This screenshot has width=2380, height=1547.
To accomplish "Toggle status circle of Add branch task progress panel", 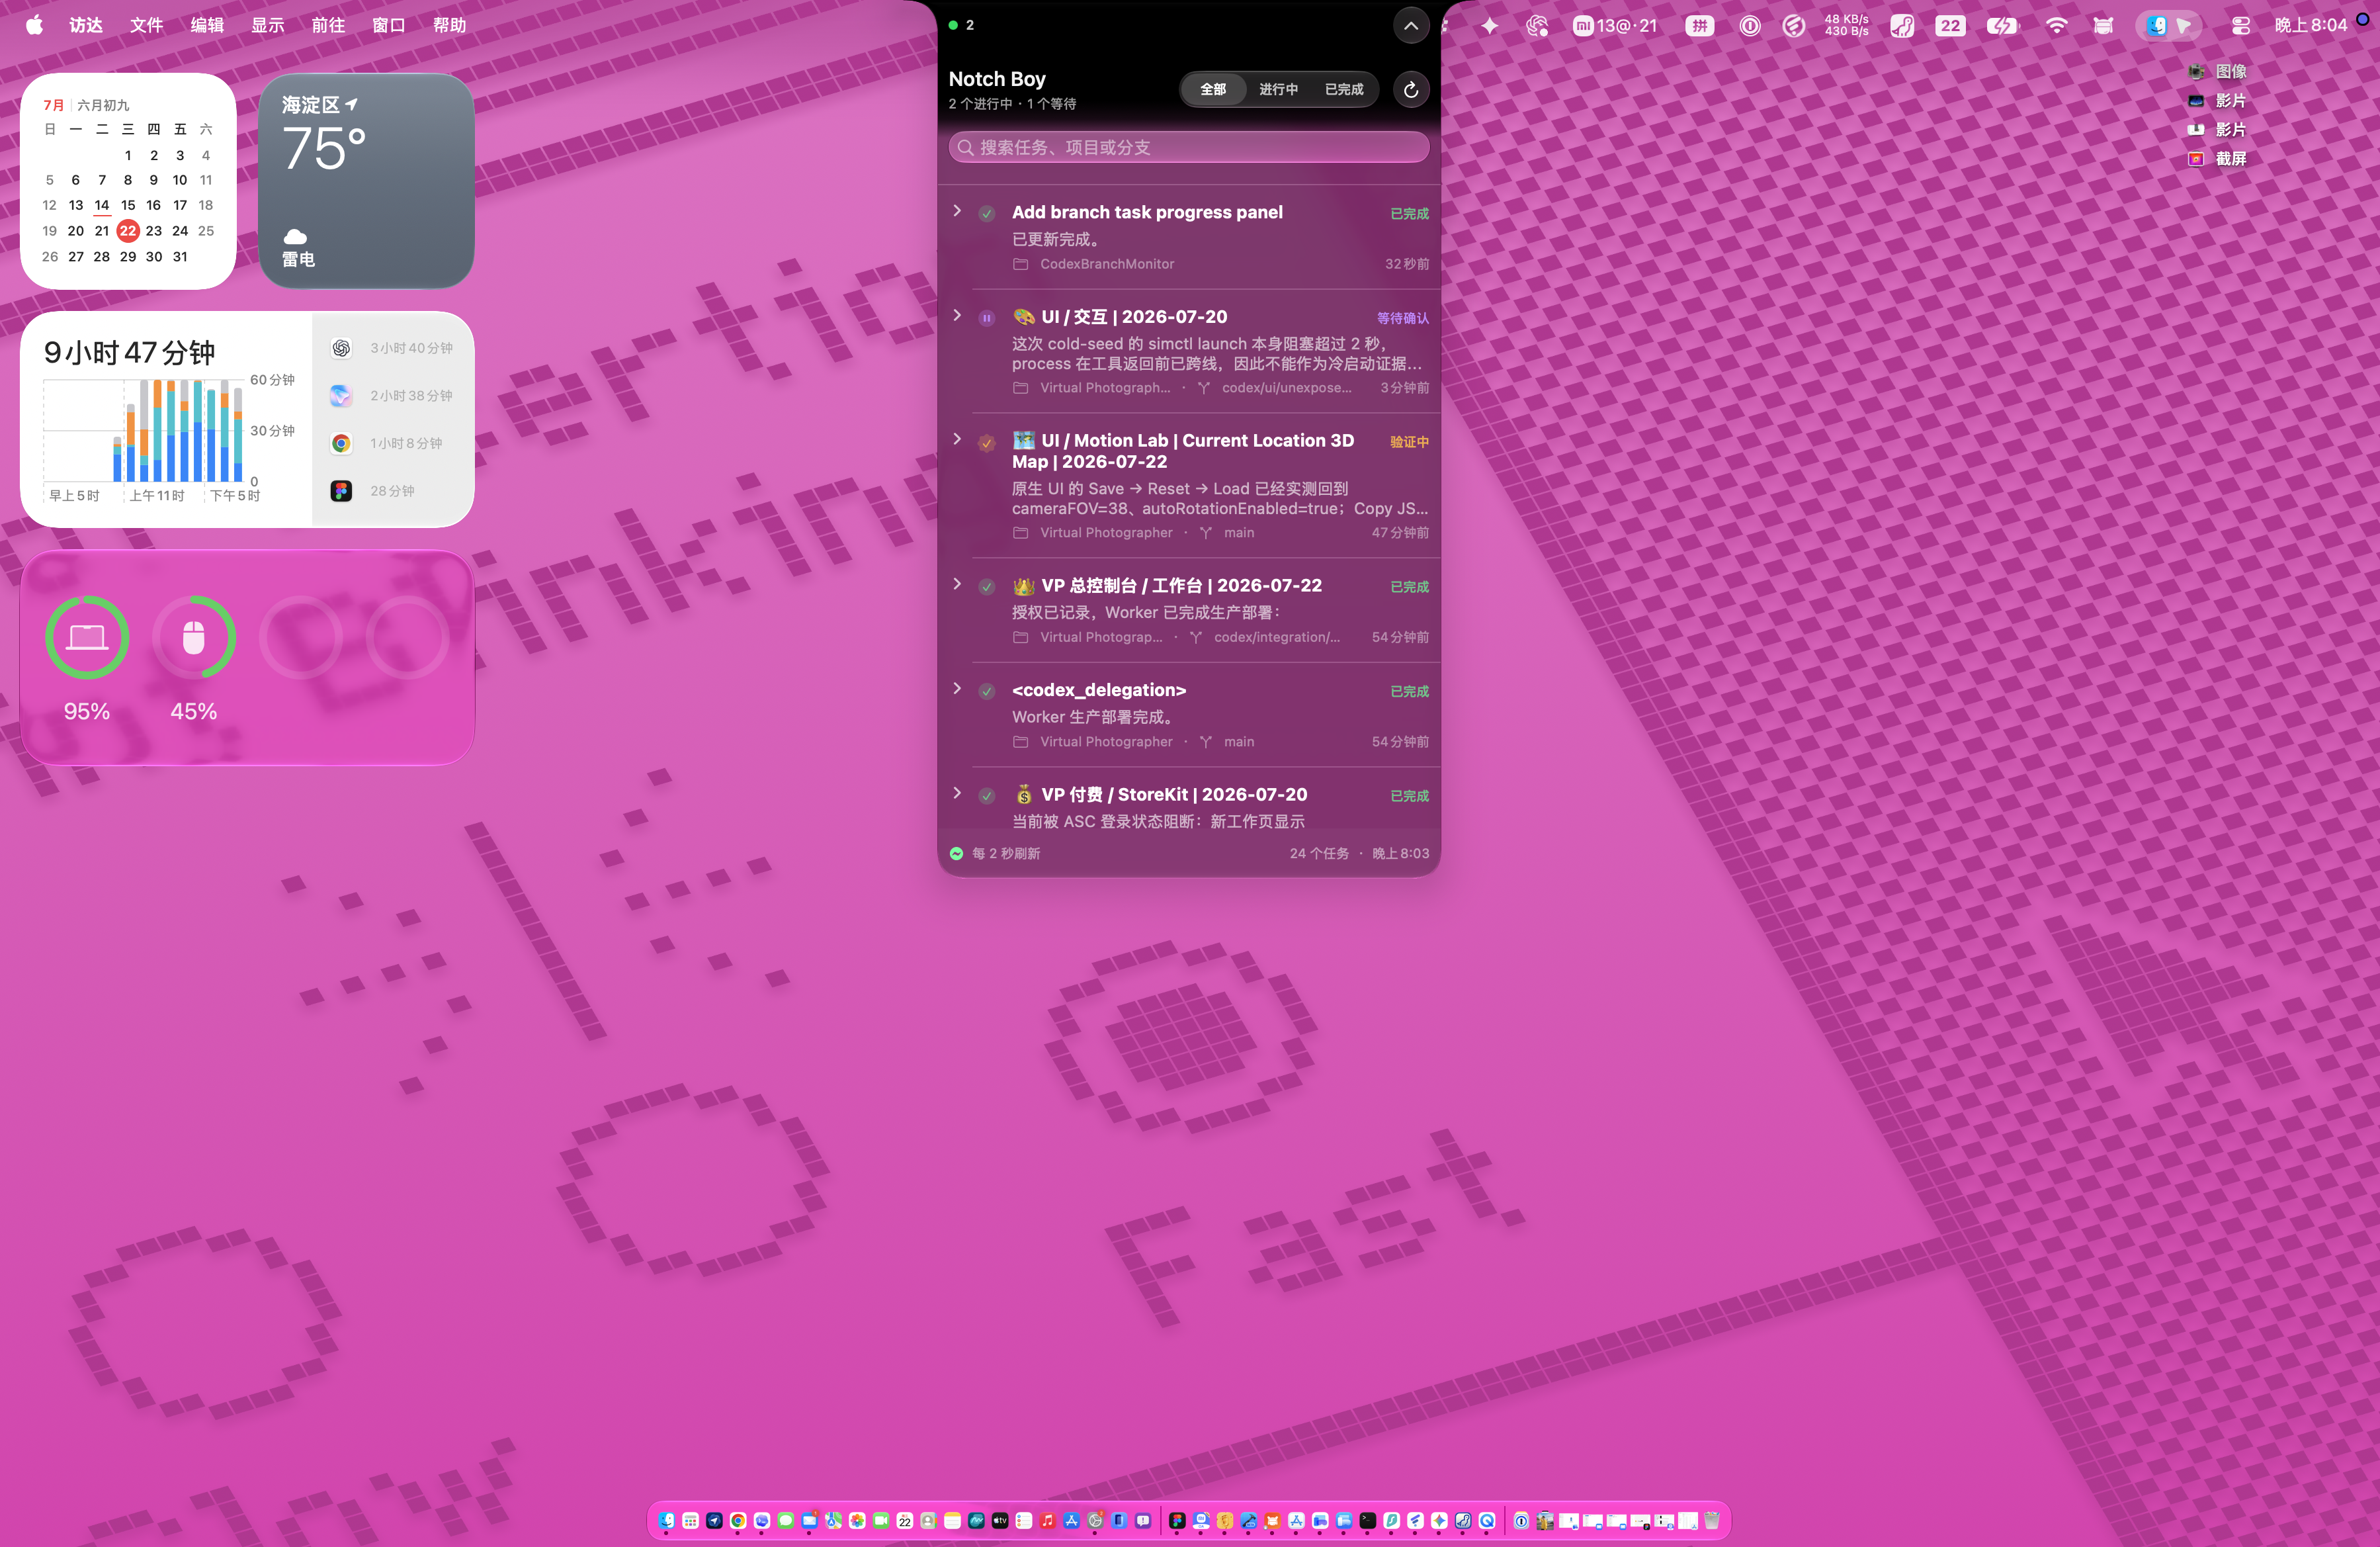I will (986, 213).
